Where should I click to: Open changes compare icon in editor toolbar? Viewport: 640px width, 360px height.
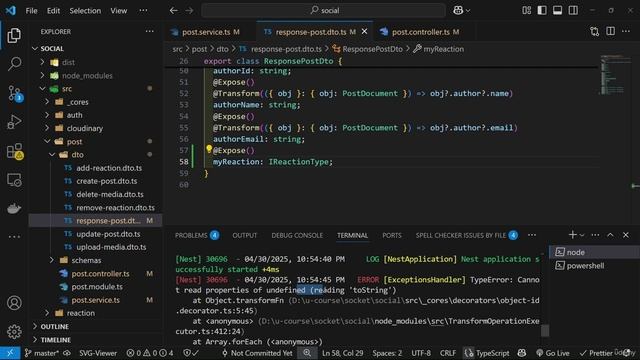[x=595, y=31]
